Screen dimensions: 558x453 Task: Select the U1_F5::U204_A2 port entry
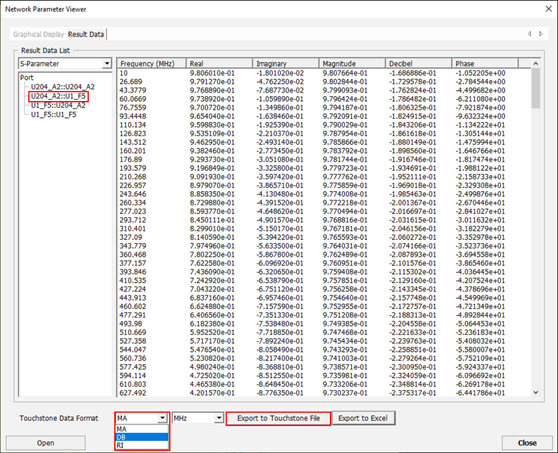pos(58,105)
